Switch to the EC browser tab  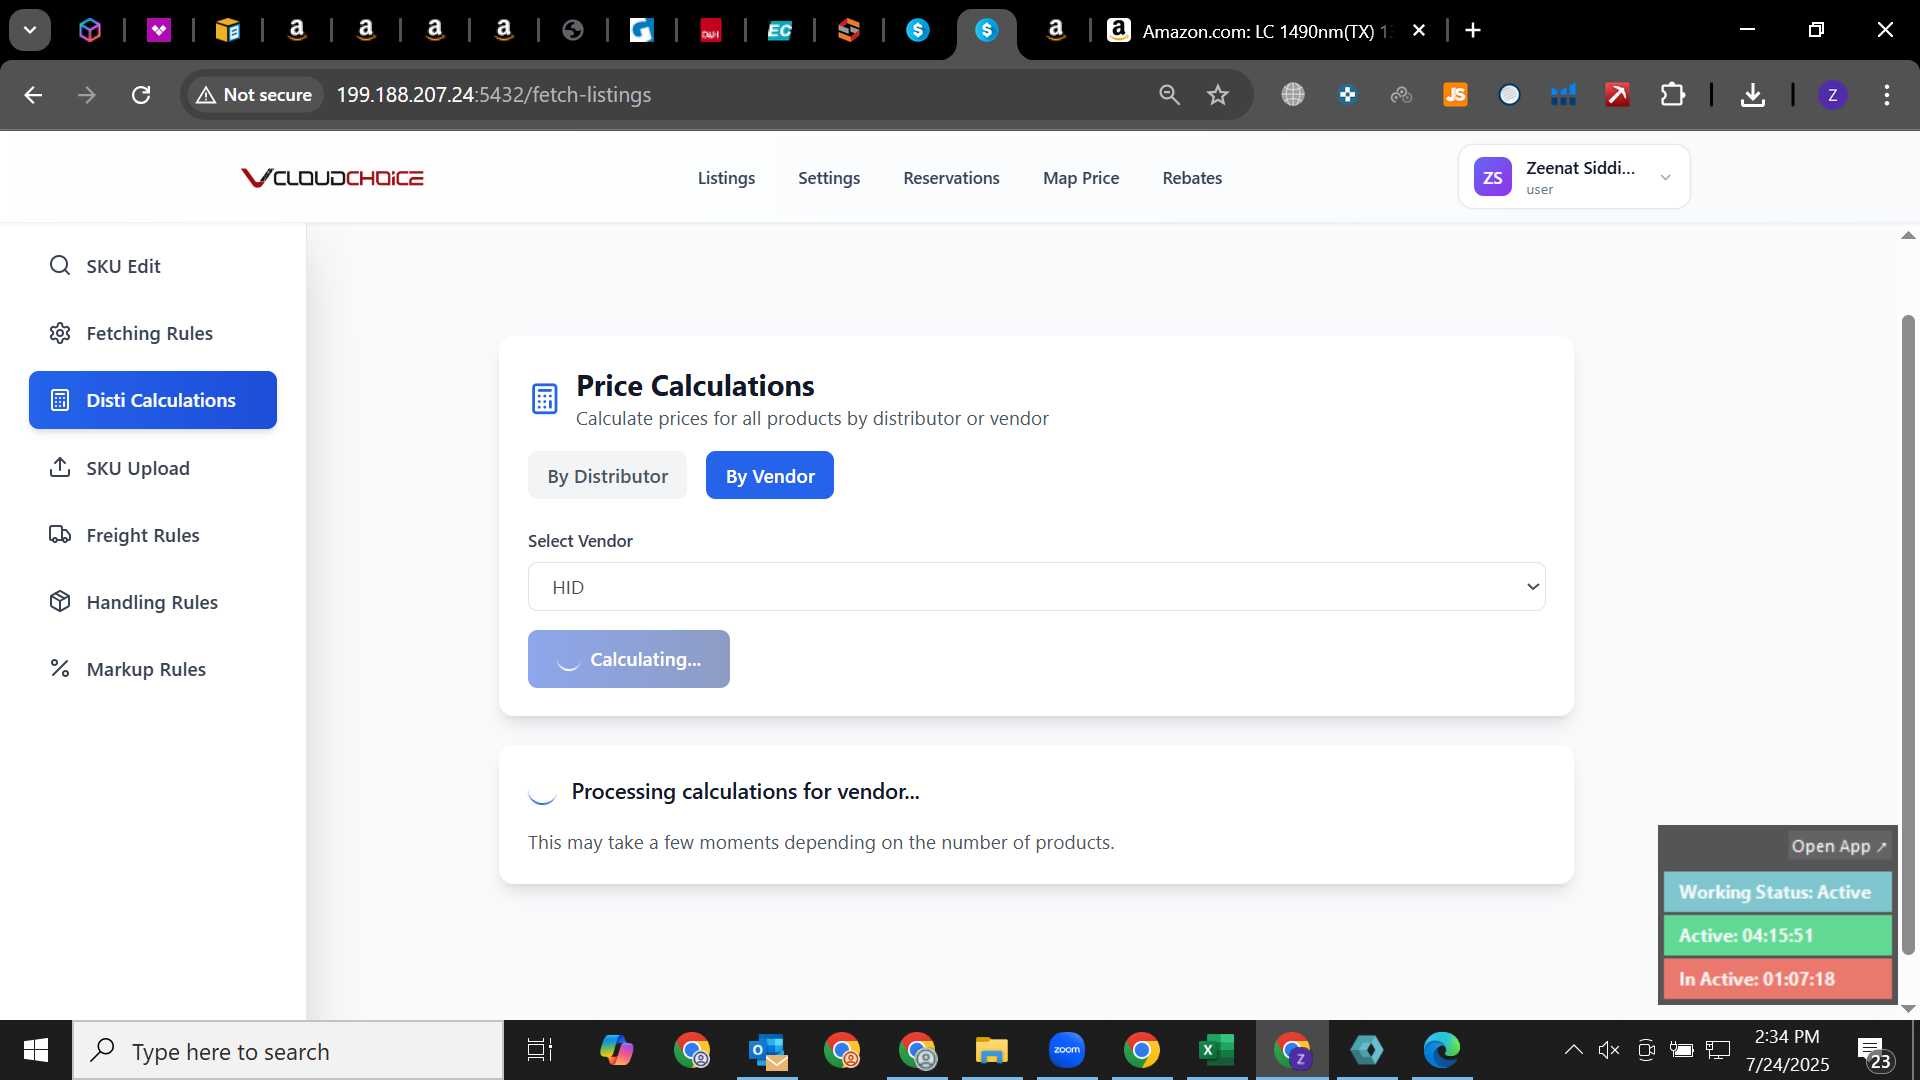(779, 31)
